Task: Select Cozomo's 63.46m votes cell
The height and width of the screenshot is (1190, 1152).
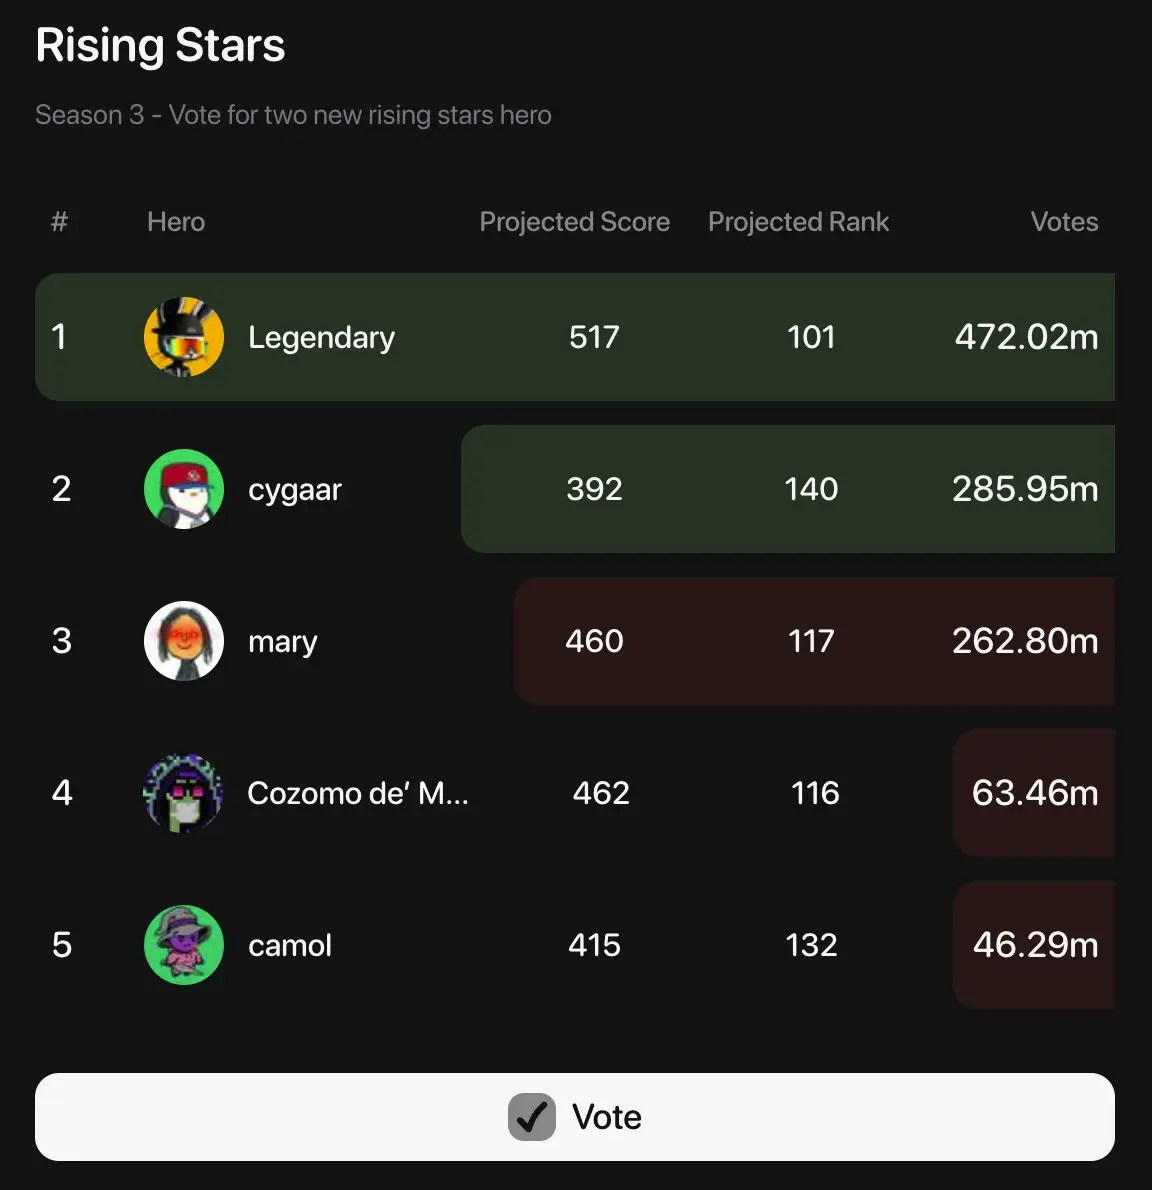Action: click(x=1034, y=793)
